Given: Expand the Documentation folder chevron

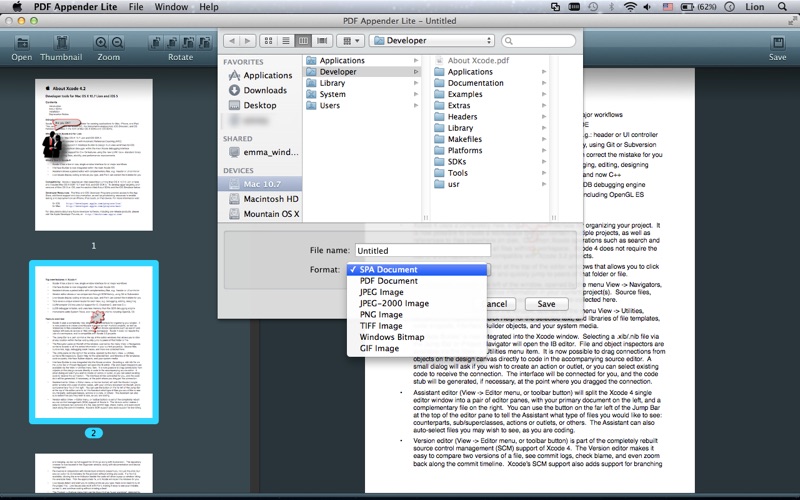Looking at the screenshot, I should [x=544, y=83].
